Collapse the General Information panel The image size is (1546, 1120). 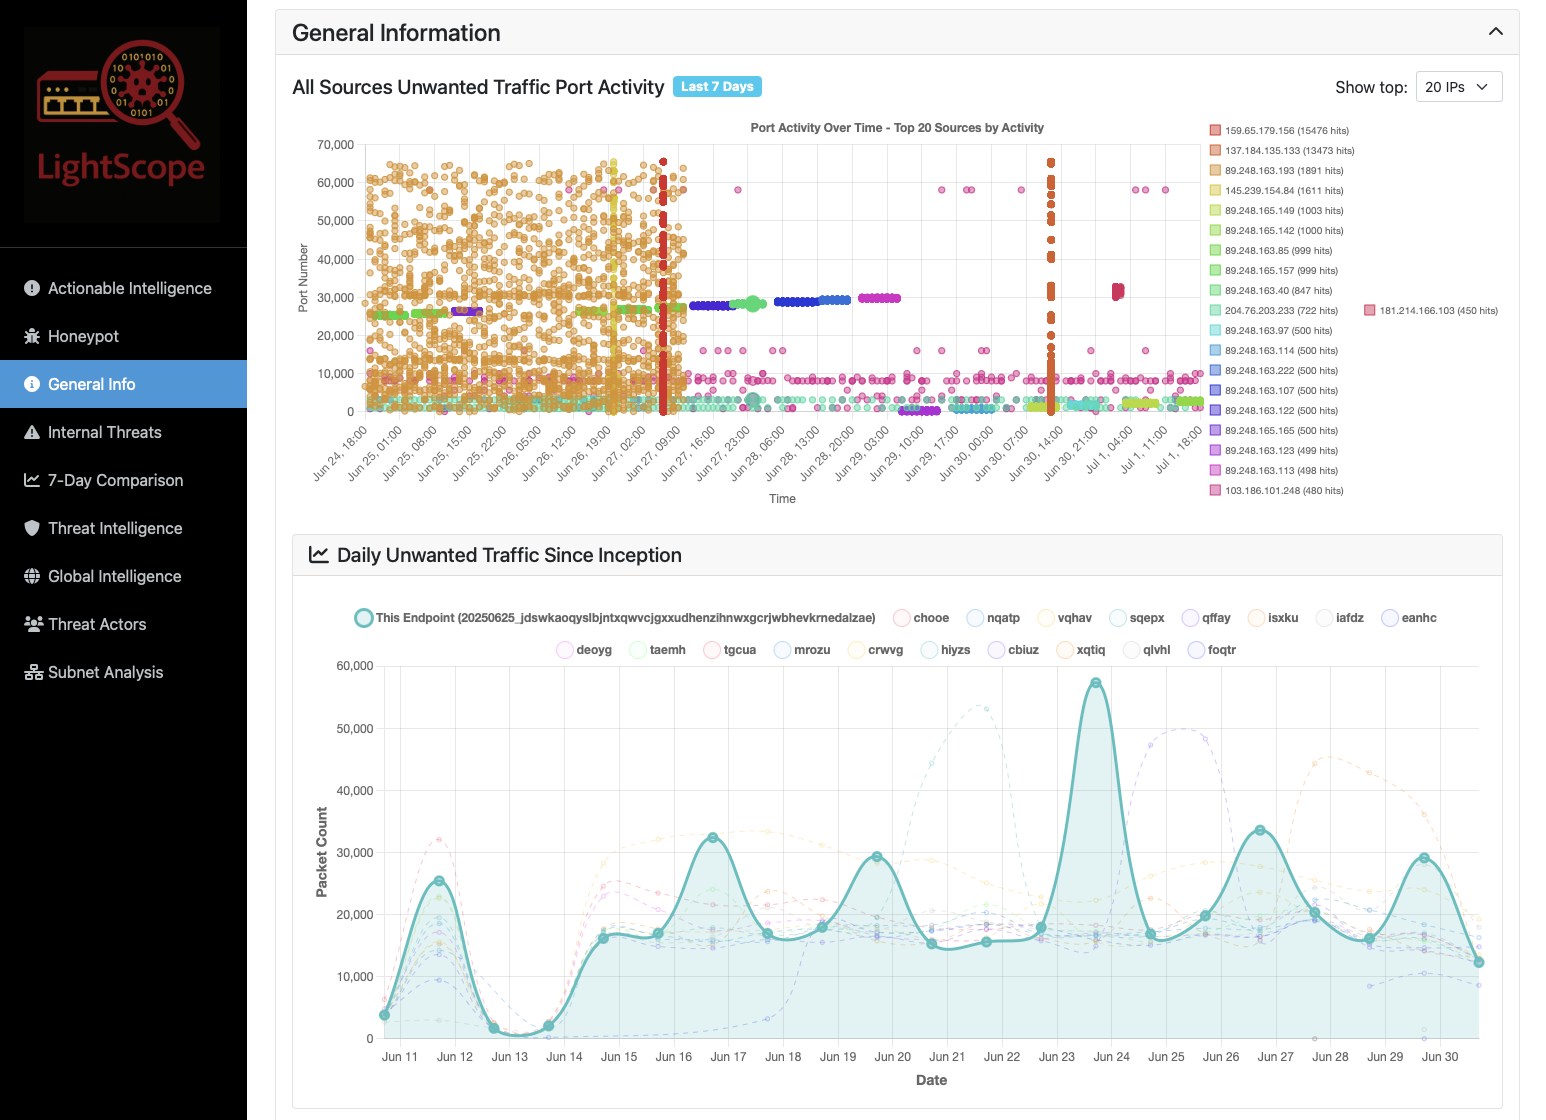click(1496, 31)
